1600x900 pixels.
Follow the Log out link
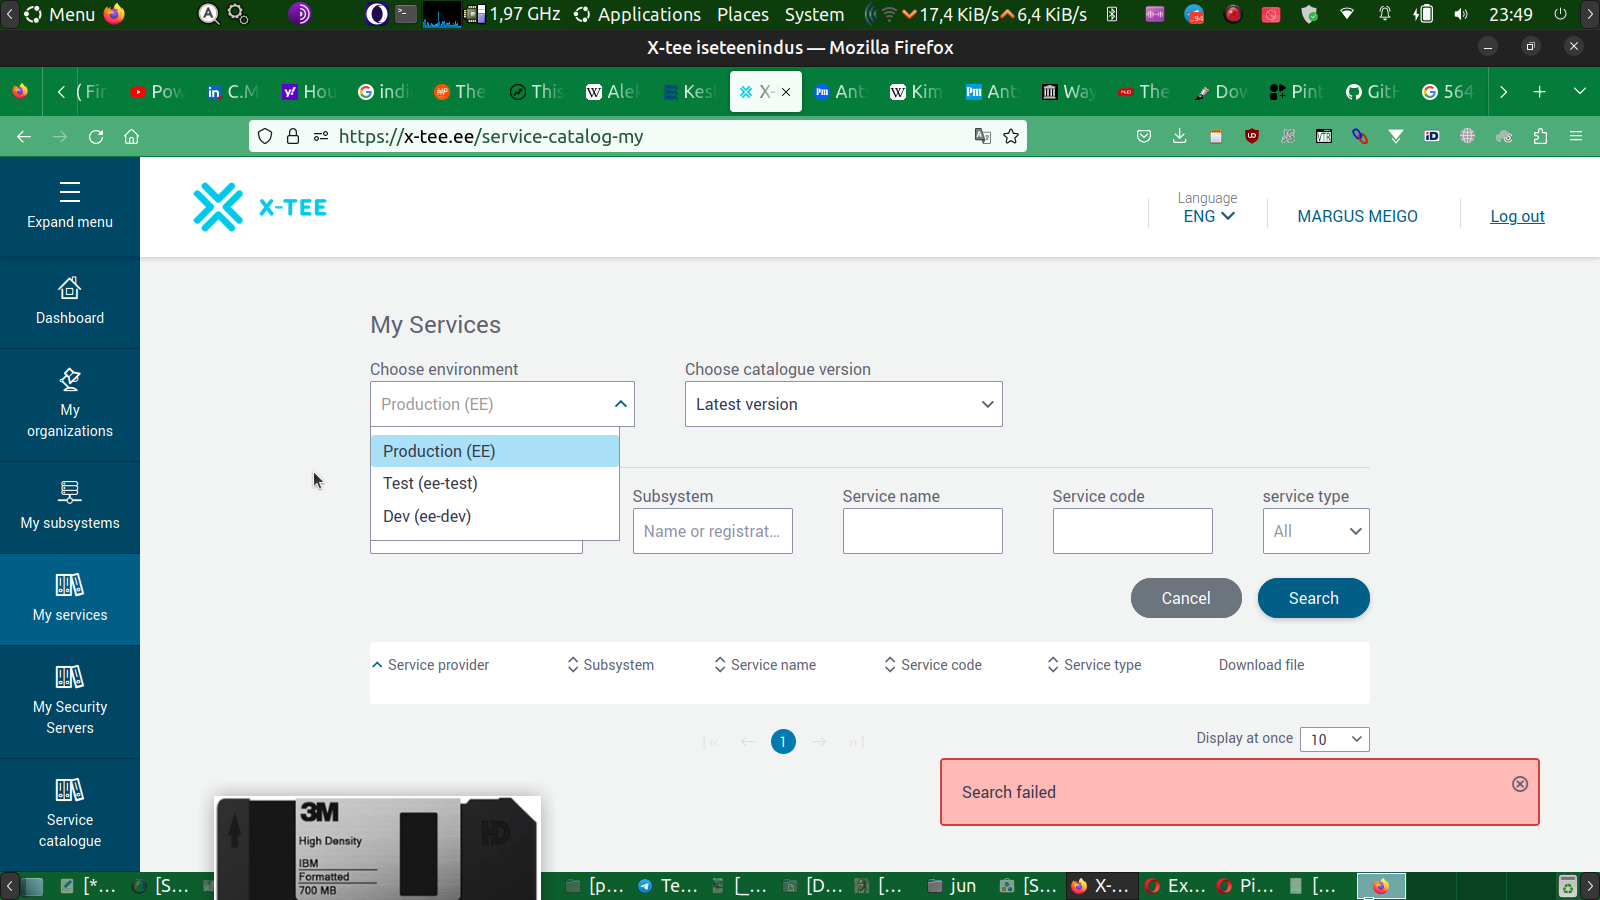coord(1516,216)
